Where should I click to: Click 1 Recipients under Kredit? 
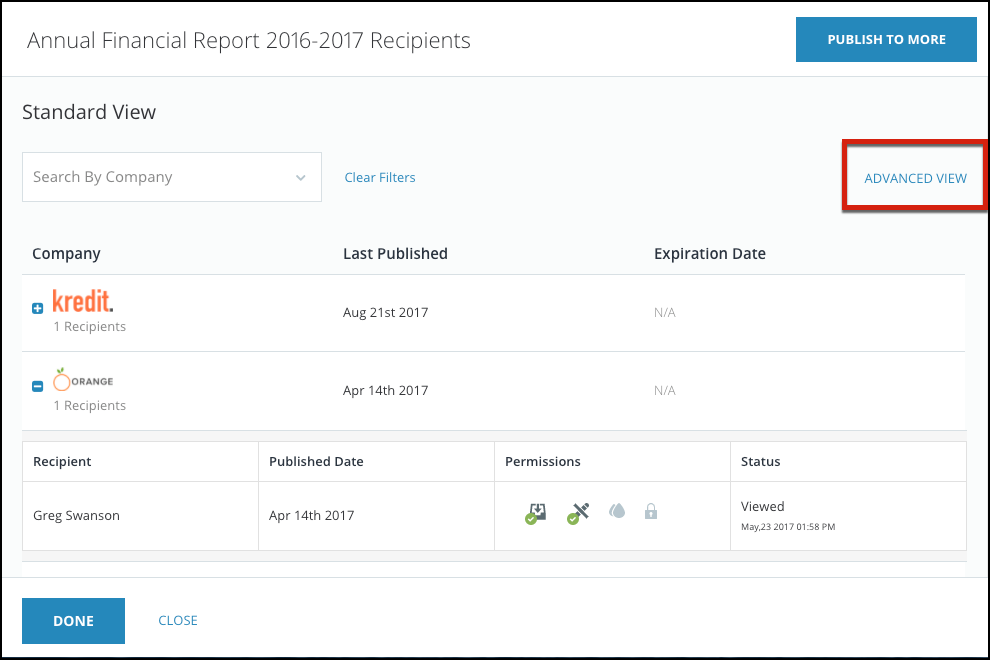pos(90,327)
